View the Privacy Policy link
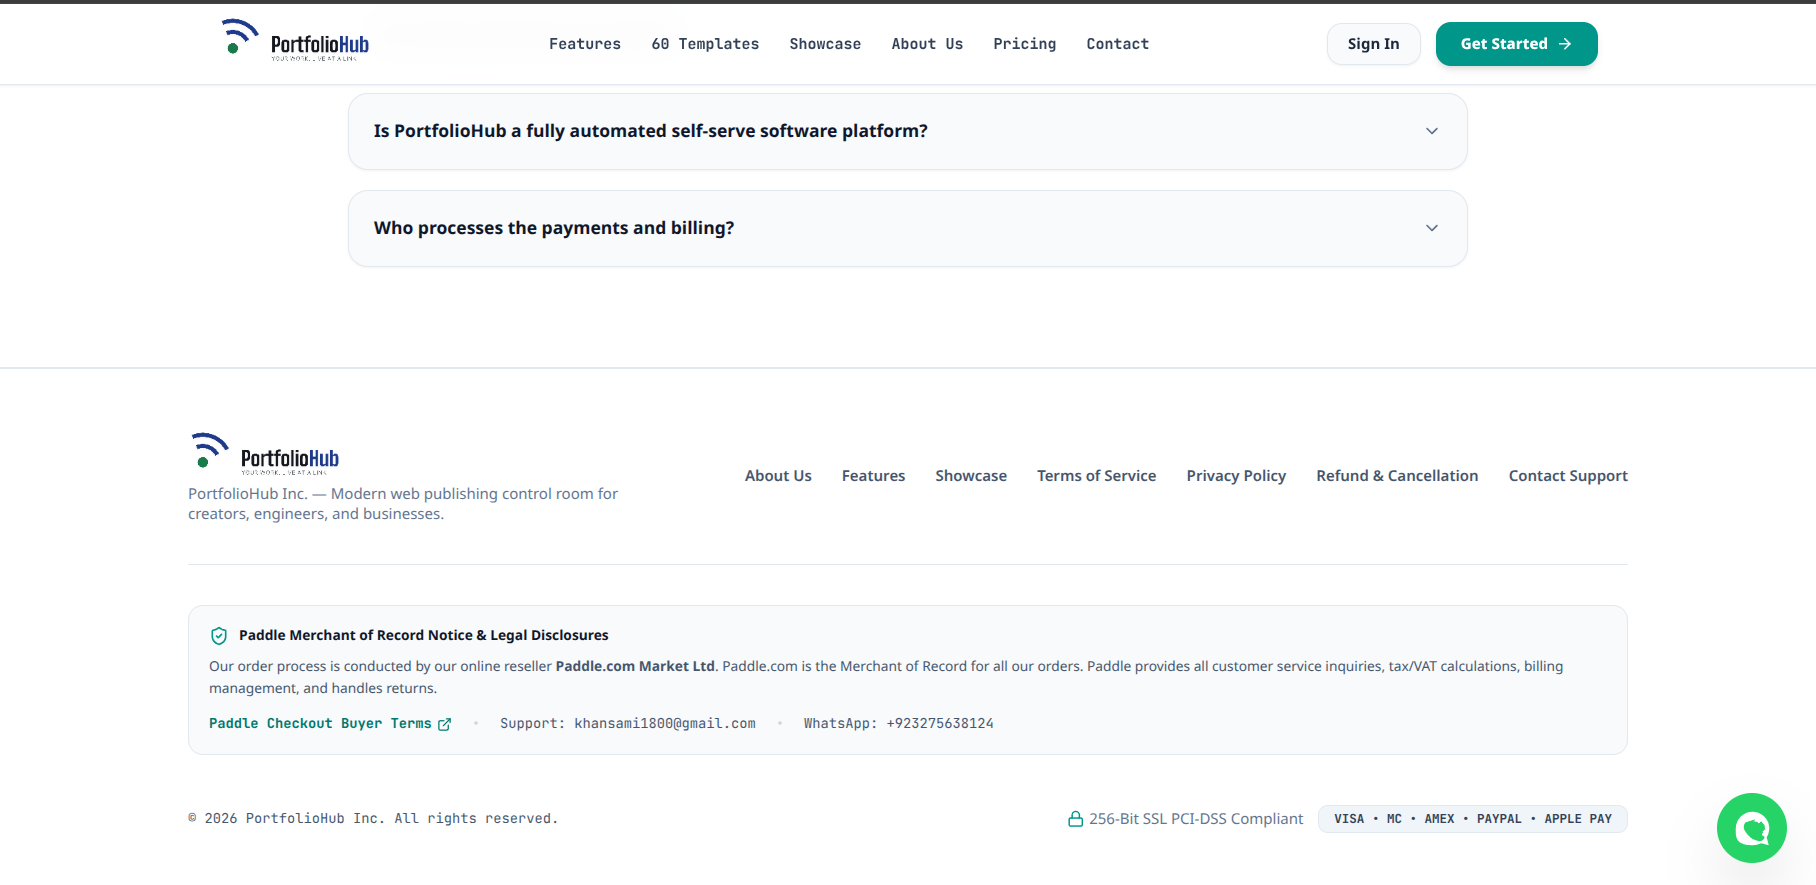 1236,476
